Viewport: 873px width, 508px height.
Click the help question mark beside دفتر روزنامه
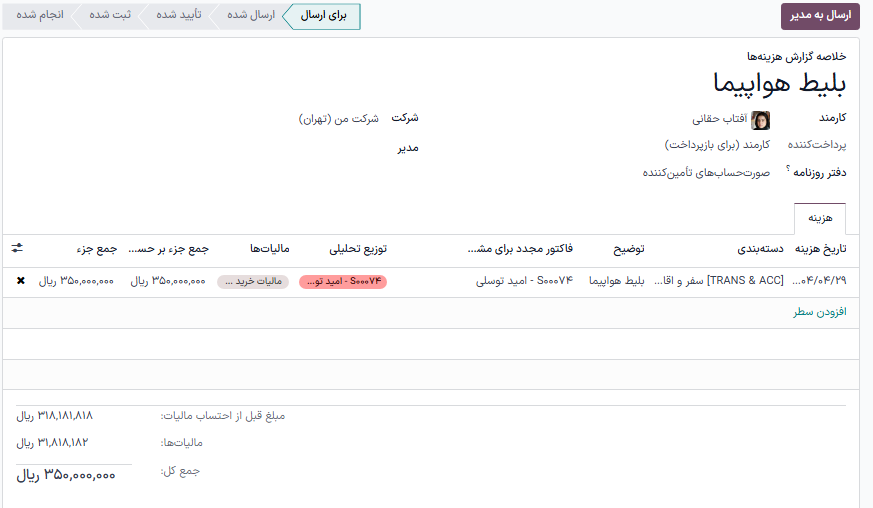[788, 169]
